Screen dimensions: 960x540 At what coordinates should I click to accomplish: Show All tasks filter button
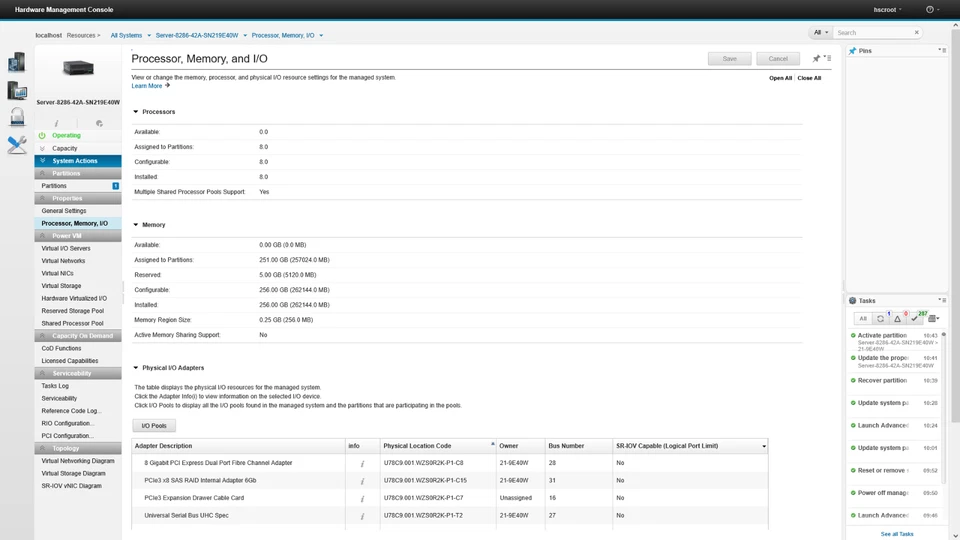(863, 318)
